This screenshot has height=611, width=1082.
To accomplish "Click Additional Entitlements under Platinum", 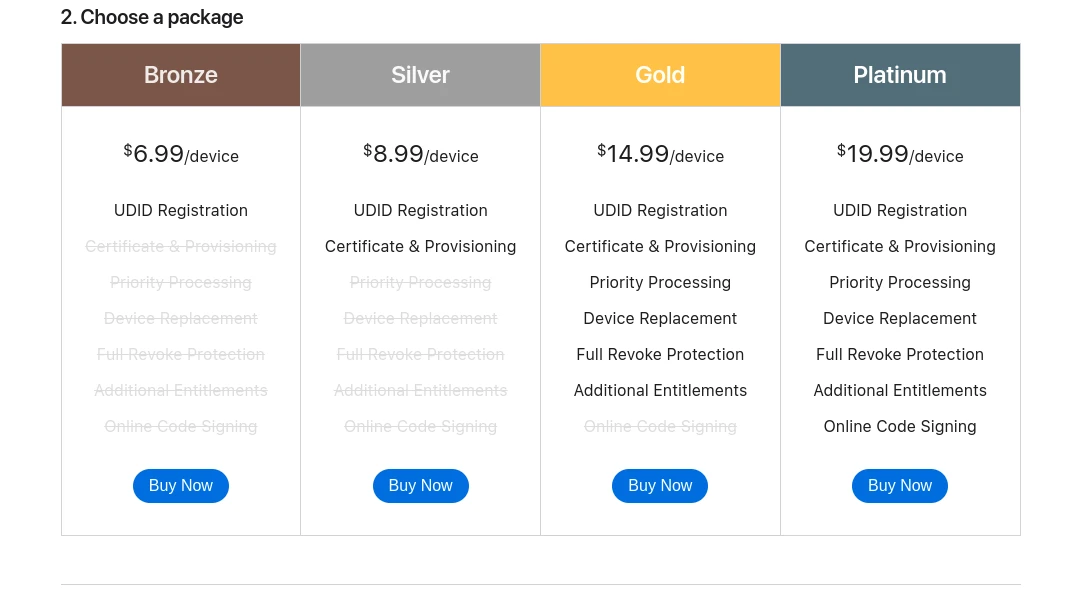I will [x=900, y=391].
